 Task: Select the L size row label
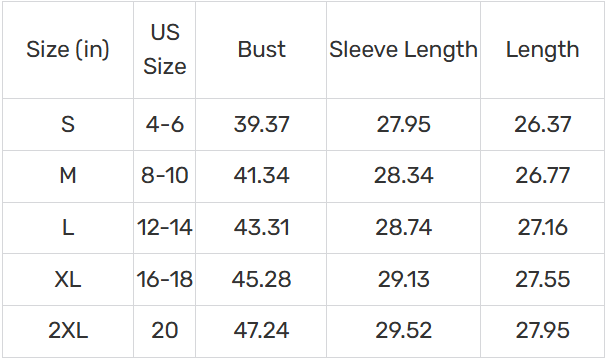68,228
